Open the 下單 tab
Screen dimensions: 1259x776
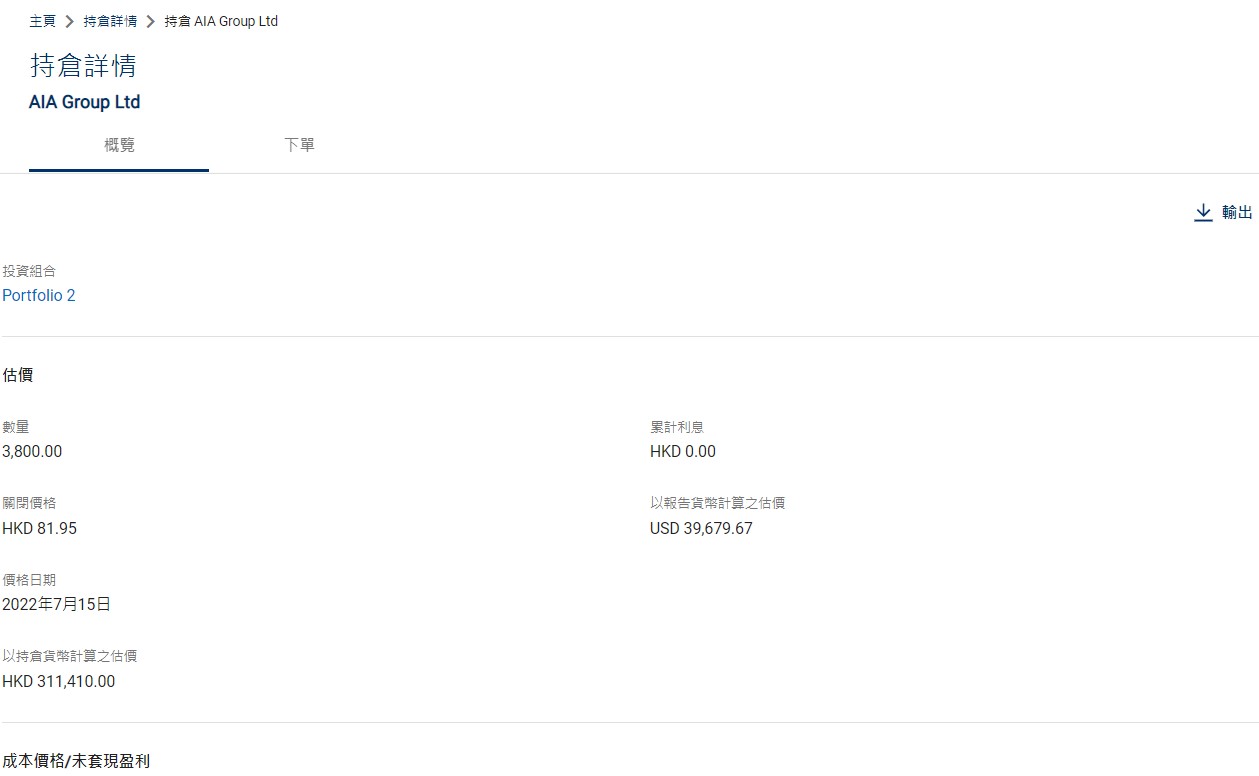point(299,145)
